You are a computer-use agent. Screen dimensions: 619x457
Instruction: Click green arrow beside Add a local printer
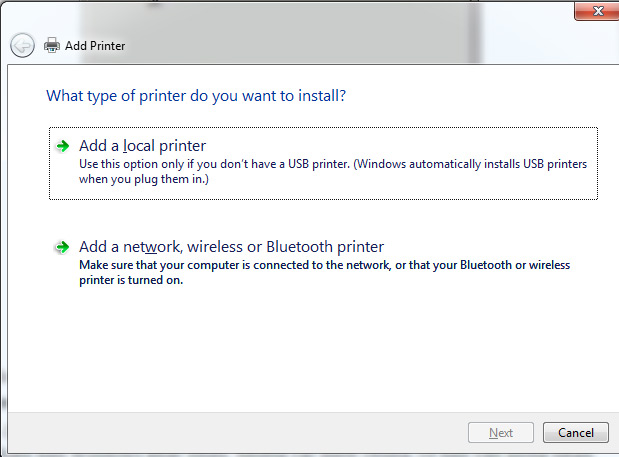point(62,146)
